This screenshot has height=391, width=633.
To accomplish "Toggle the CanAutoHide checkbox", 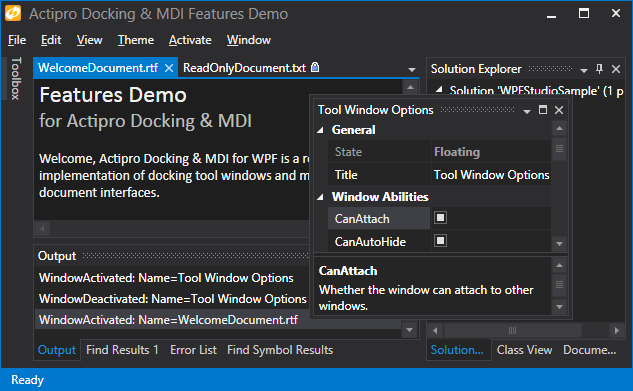I will [440, 241].
